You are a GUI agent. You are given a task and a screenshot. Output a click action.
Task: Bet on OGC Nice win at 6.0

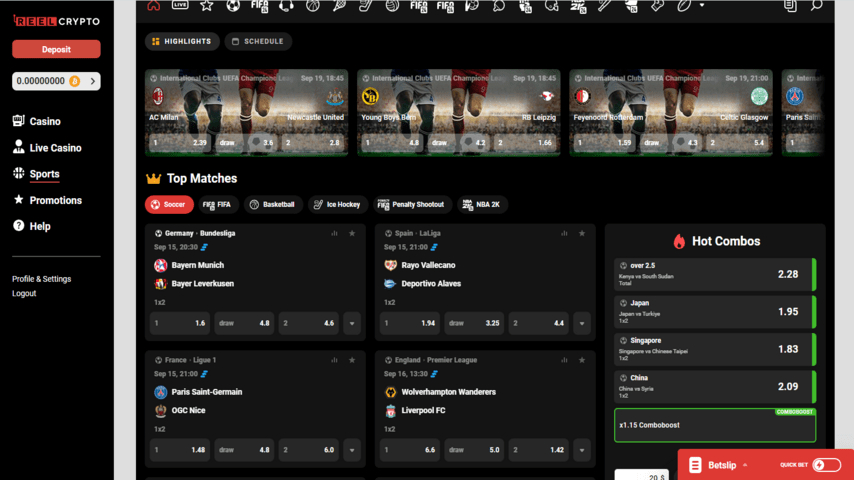[x=309, y=450]
